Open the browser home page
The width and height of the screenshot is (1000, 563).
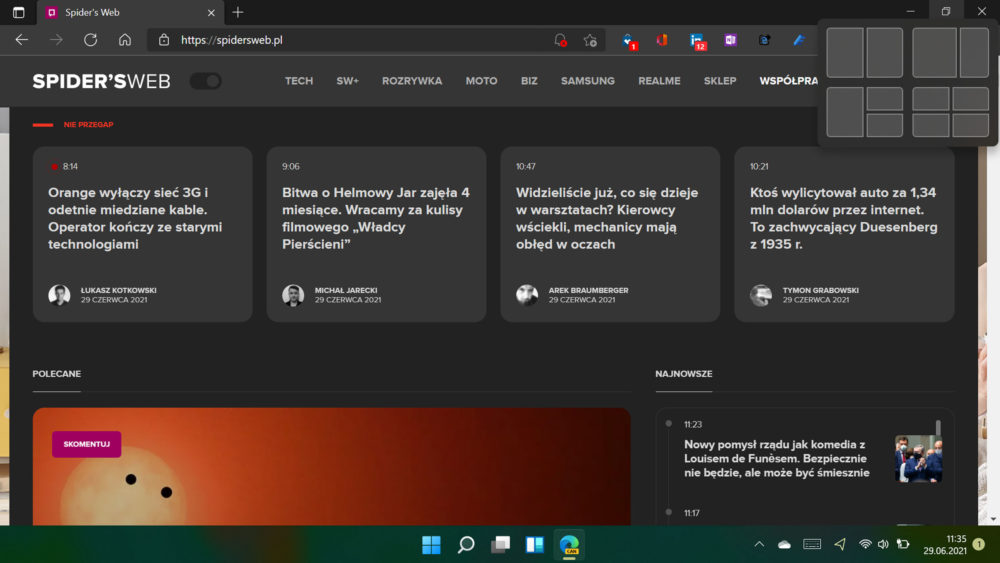tap(125, 40)
